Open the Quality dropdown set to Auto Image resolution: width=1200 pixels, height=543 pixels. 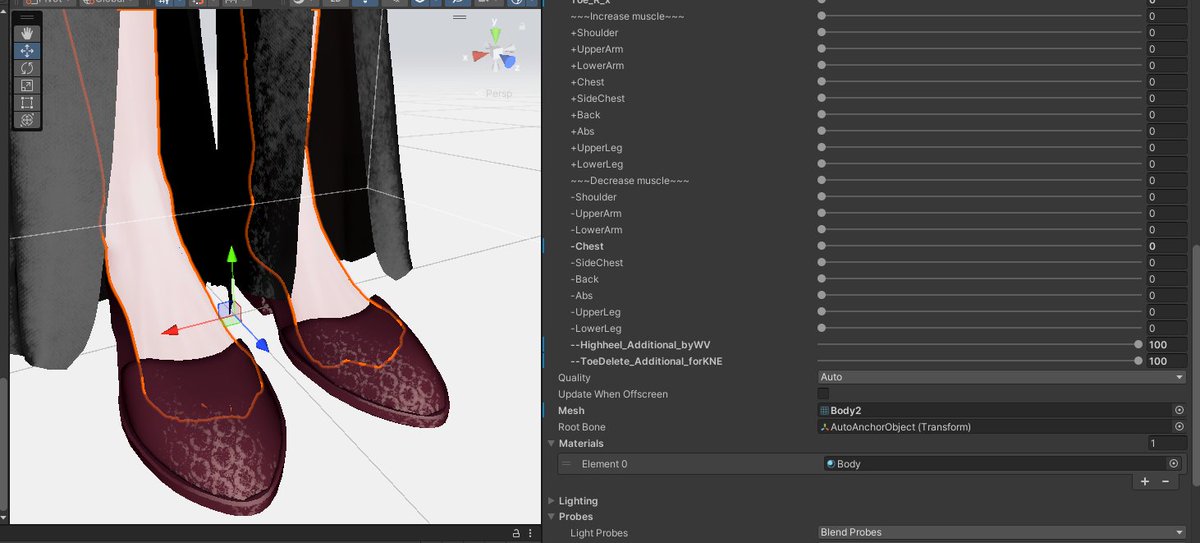coord(1001,377)
